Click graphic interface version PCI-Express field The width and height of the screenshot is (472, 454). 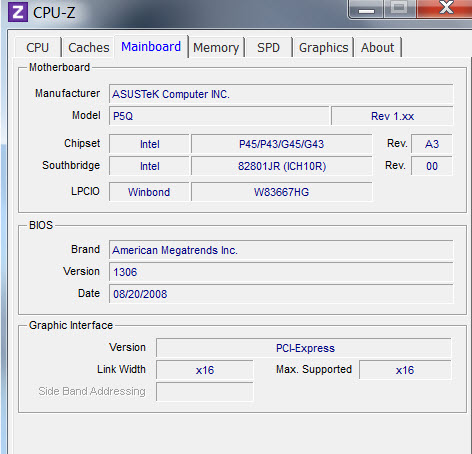point(304,348)
